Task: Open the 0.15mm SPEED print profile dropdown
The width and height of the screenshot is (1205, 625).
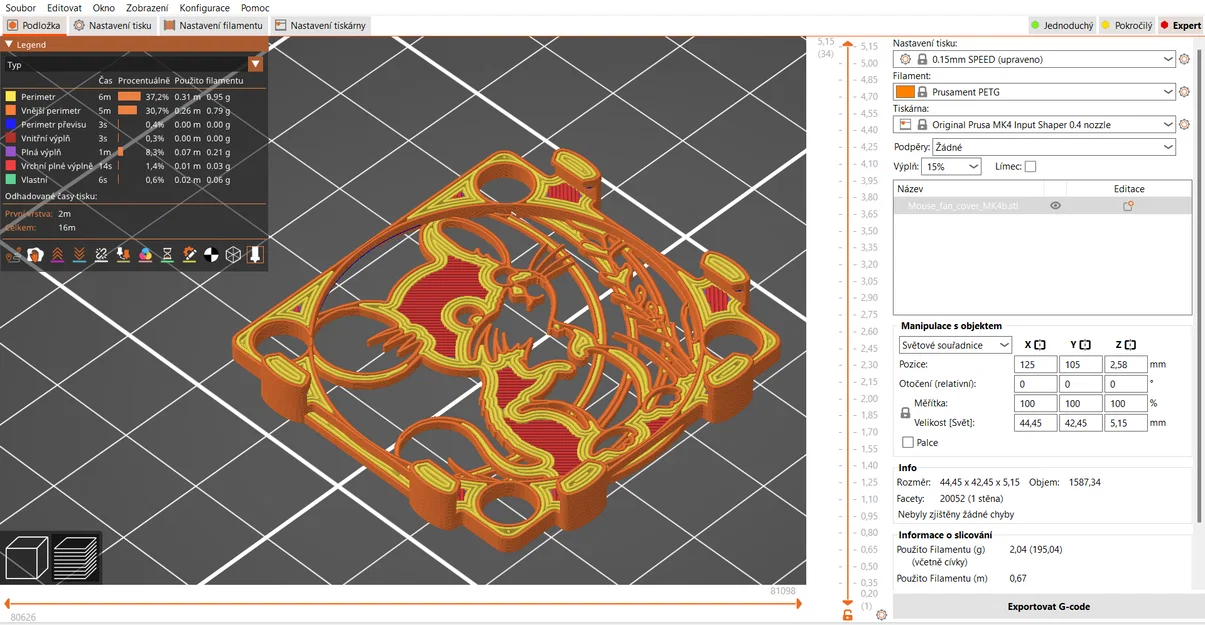Action: tap(1034, 59)
